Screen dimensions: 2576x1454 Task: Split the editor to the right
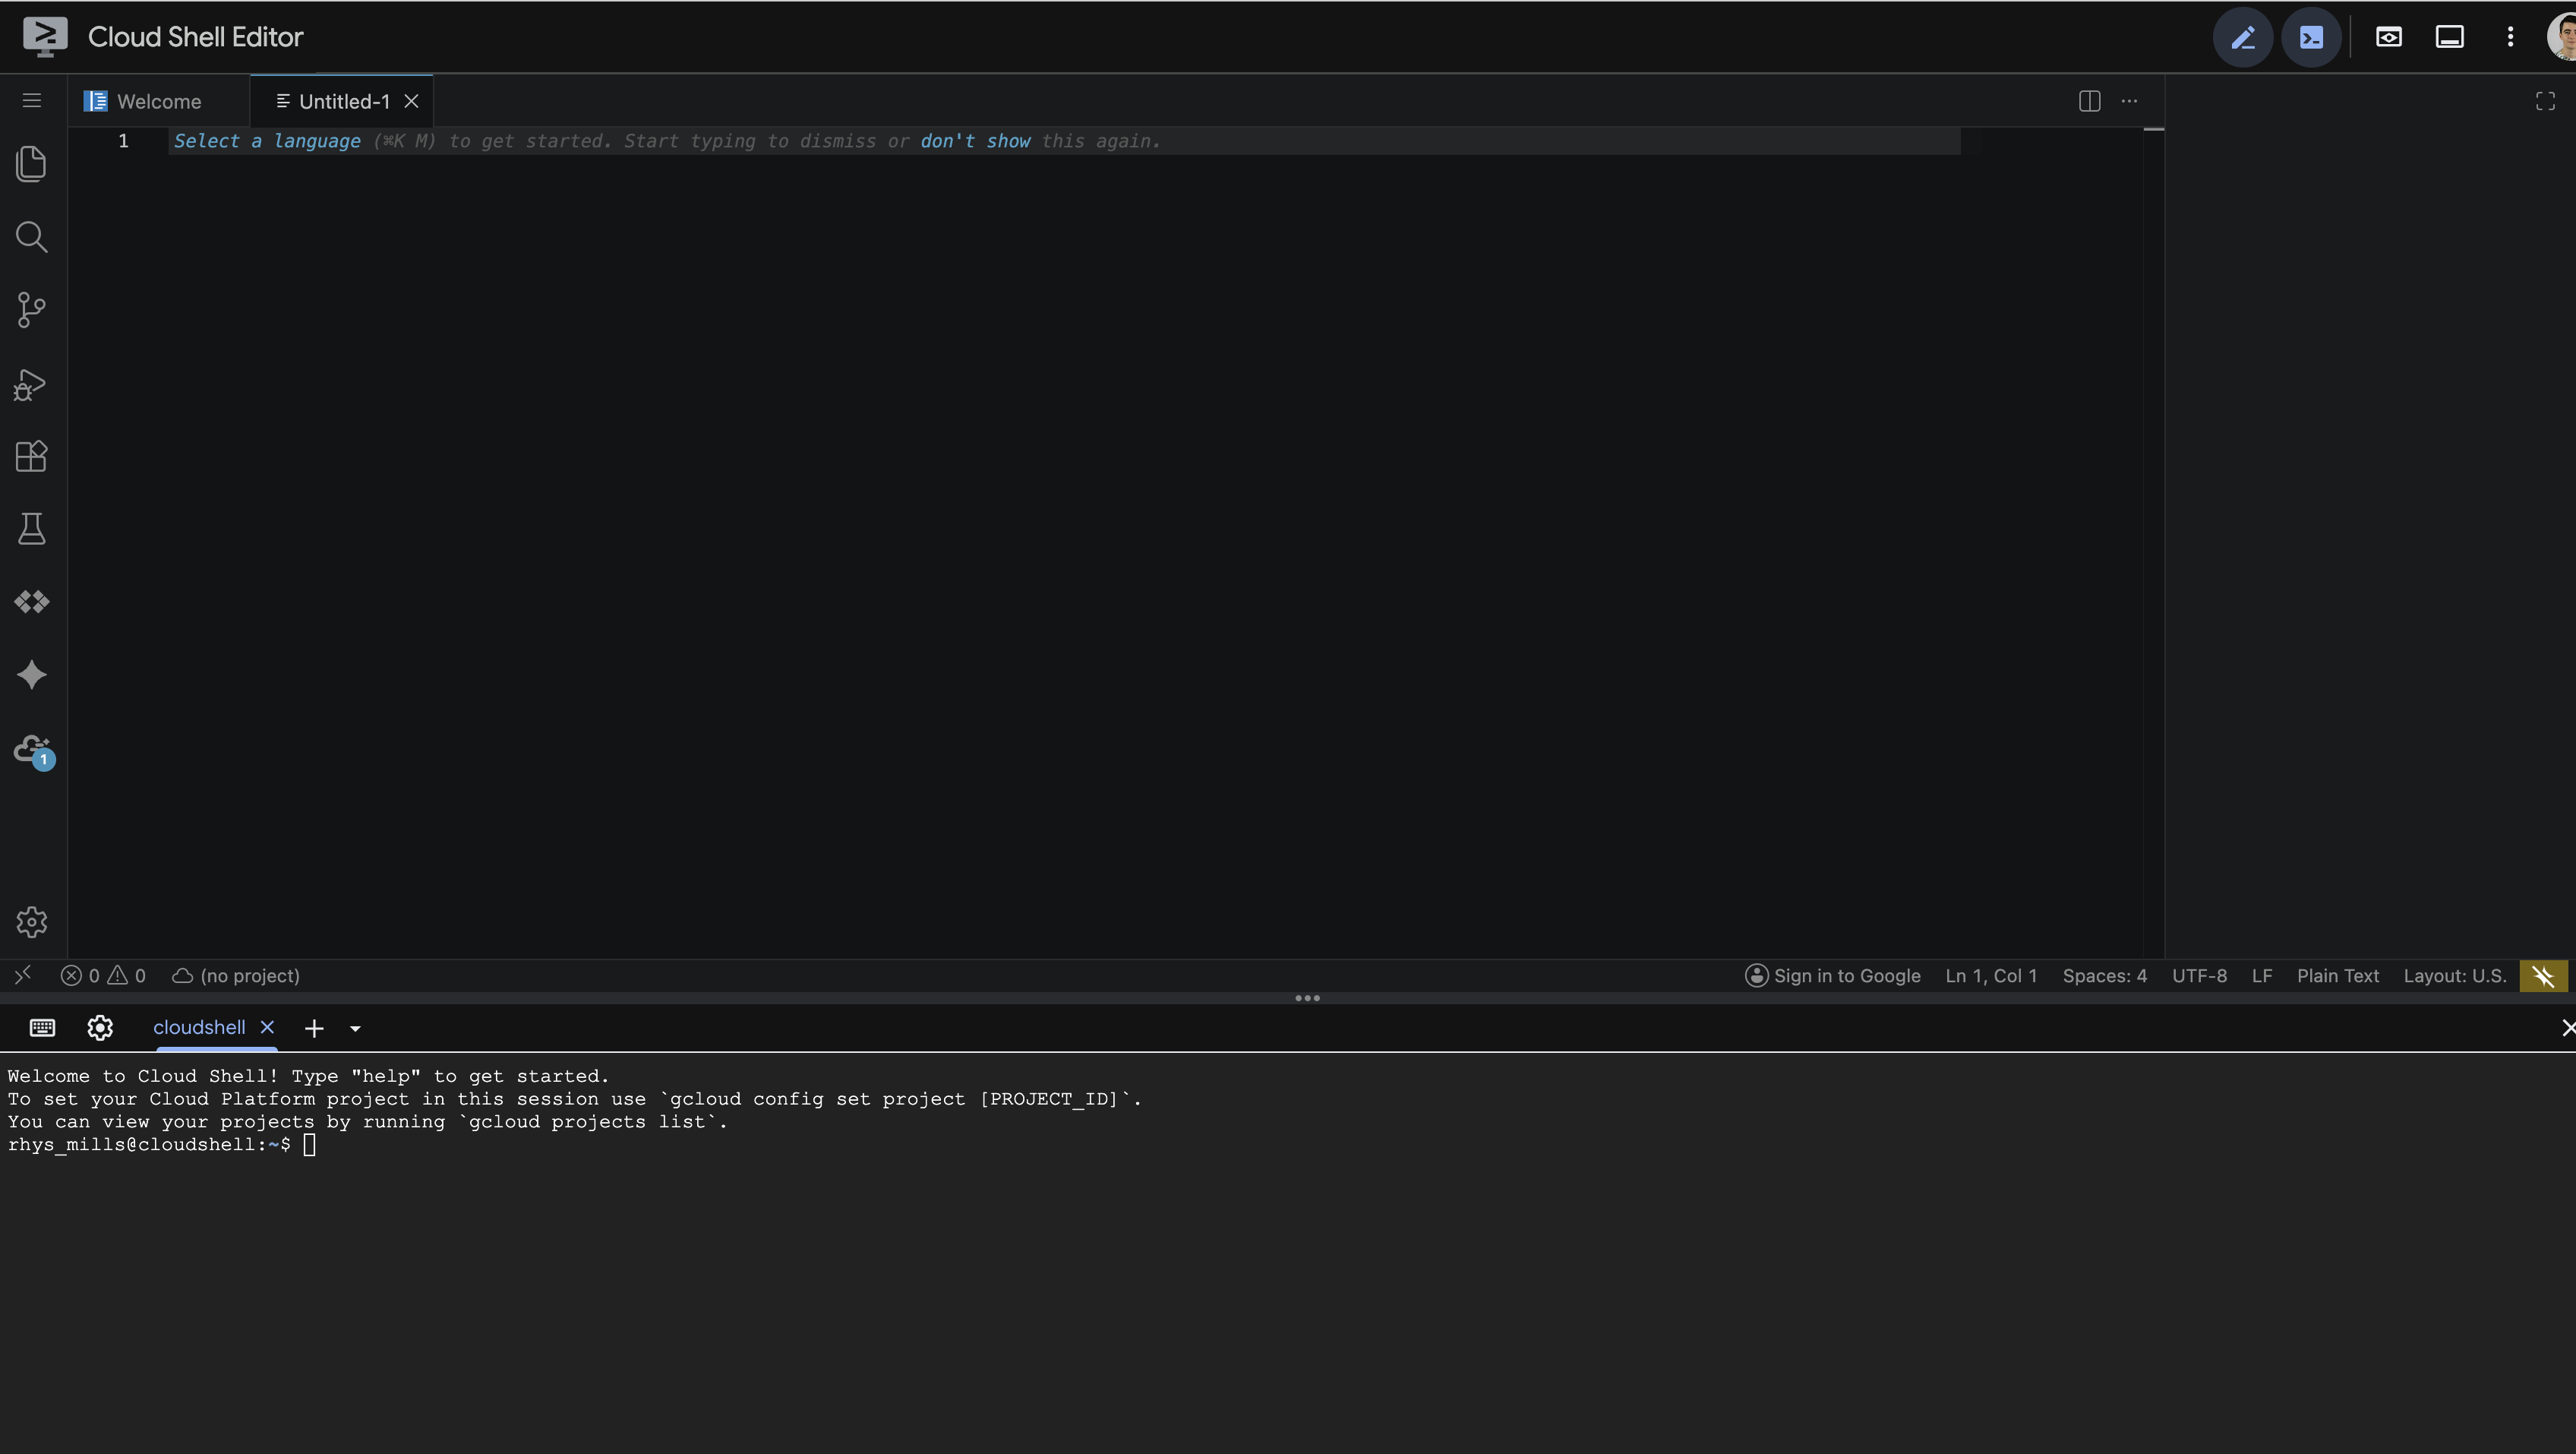pos(2089,101)
